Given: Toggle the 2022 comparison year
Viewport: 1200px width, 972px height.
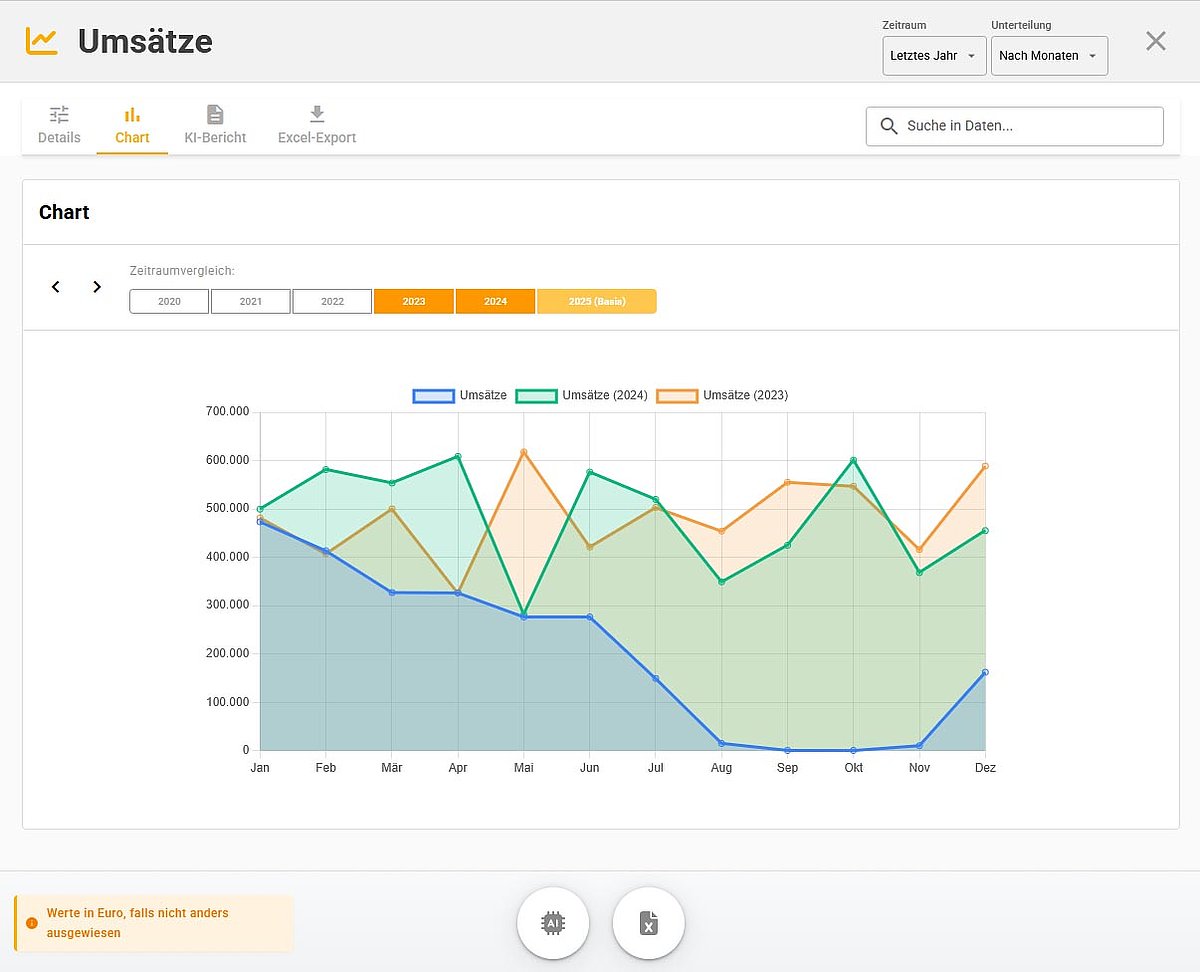Looking at the screenshot, I should [332, 301].
